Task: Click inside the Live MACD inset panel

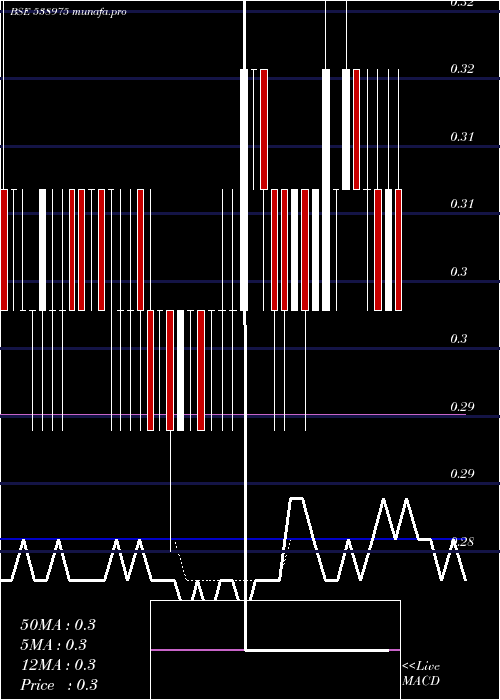Action: click(x=275, y=650)
